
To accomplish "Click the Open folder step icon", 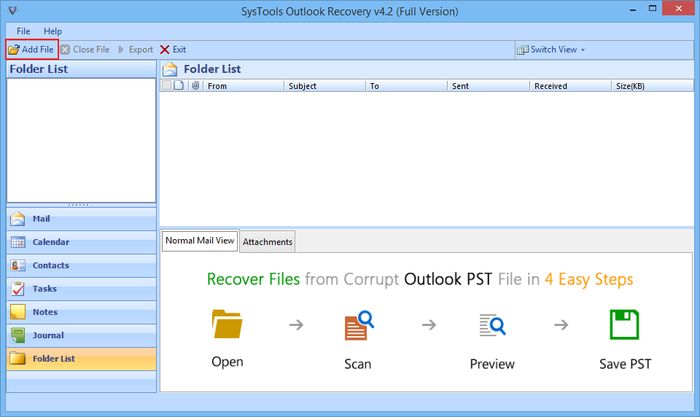I will tap(227, 326).
